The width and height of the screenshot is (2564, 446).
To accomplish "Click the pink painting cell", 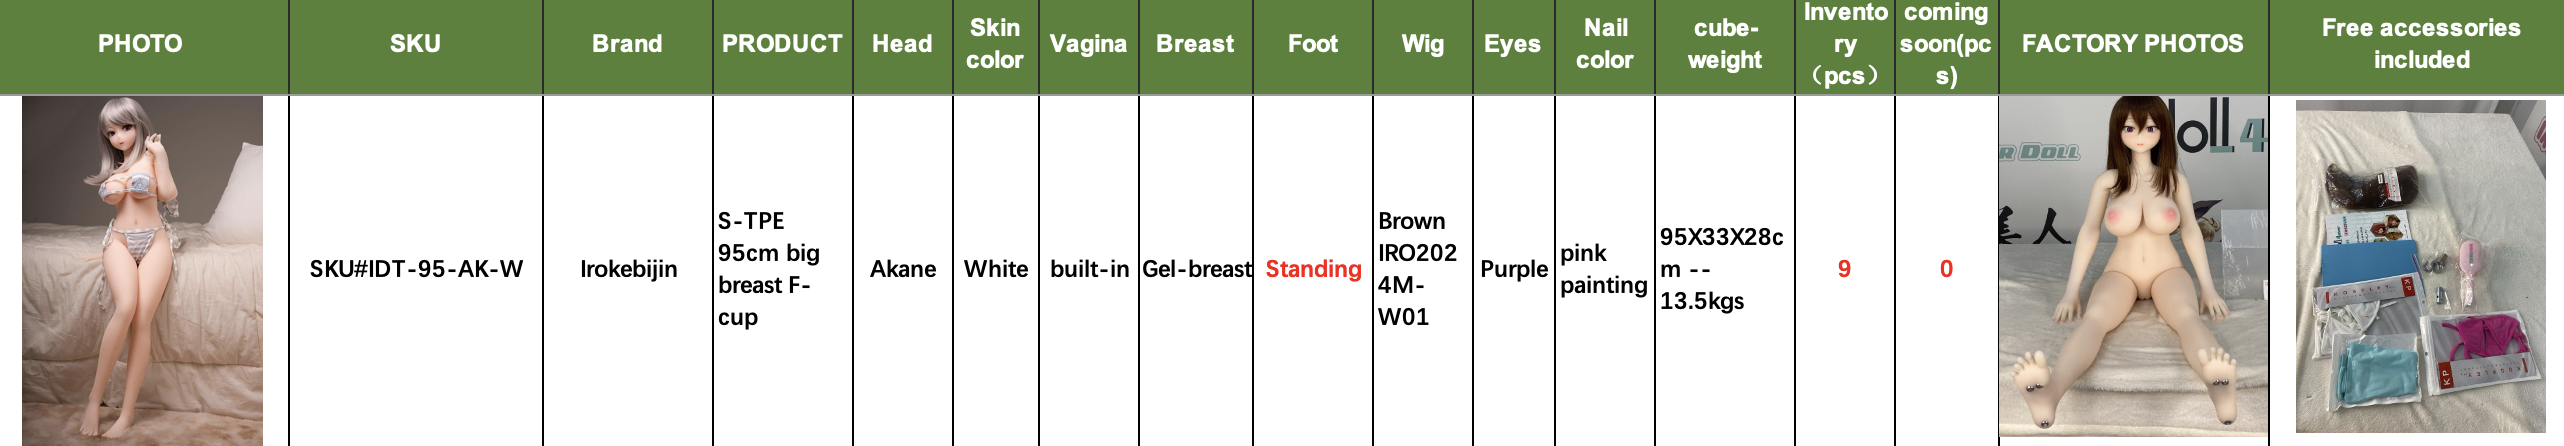I will click(x=1603, y=269).
